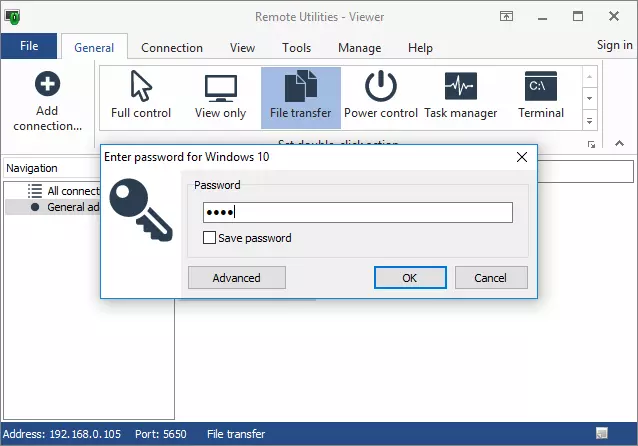Click the status bar icon at bottom right
This screenshot has height=446, width=638.
(x=601, y=433)
